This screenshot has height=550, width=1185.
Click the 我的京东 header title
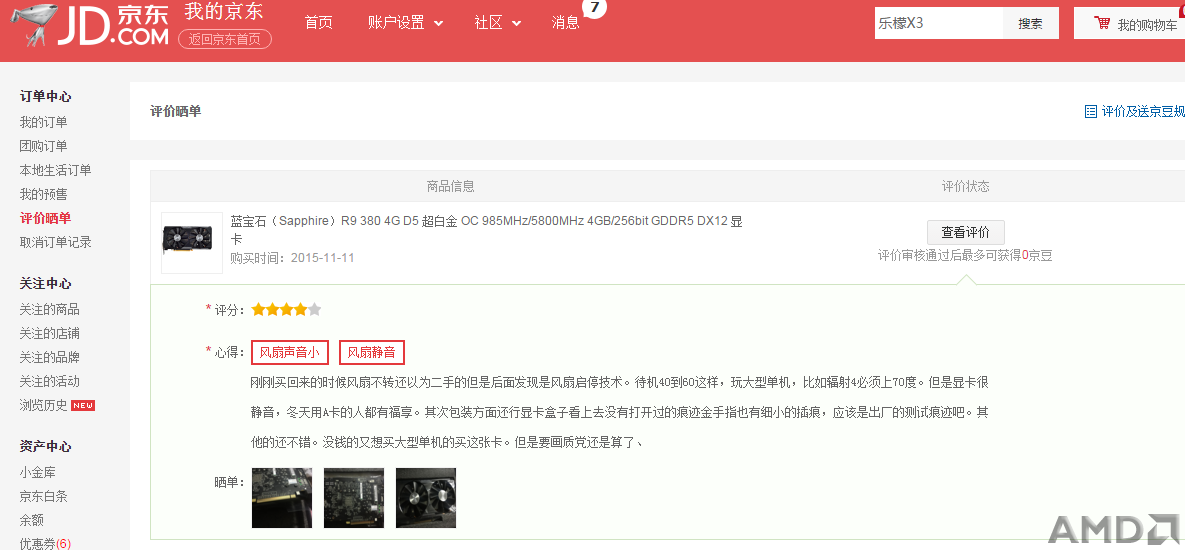pyautogui.click(x=223, y=11)
